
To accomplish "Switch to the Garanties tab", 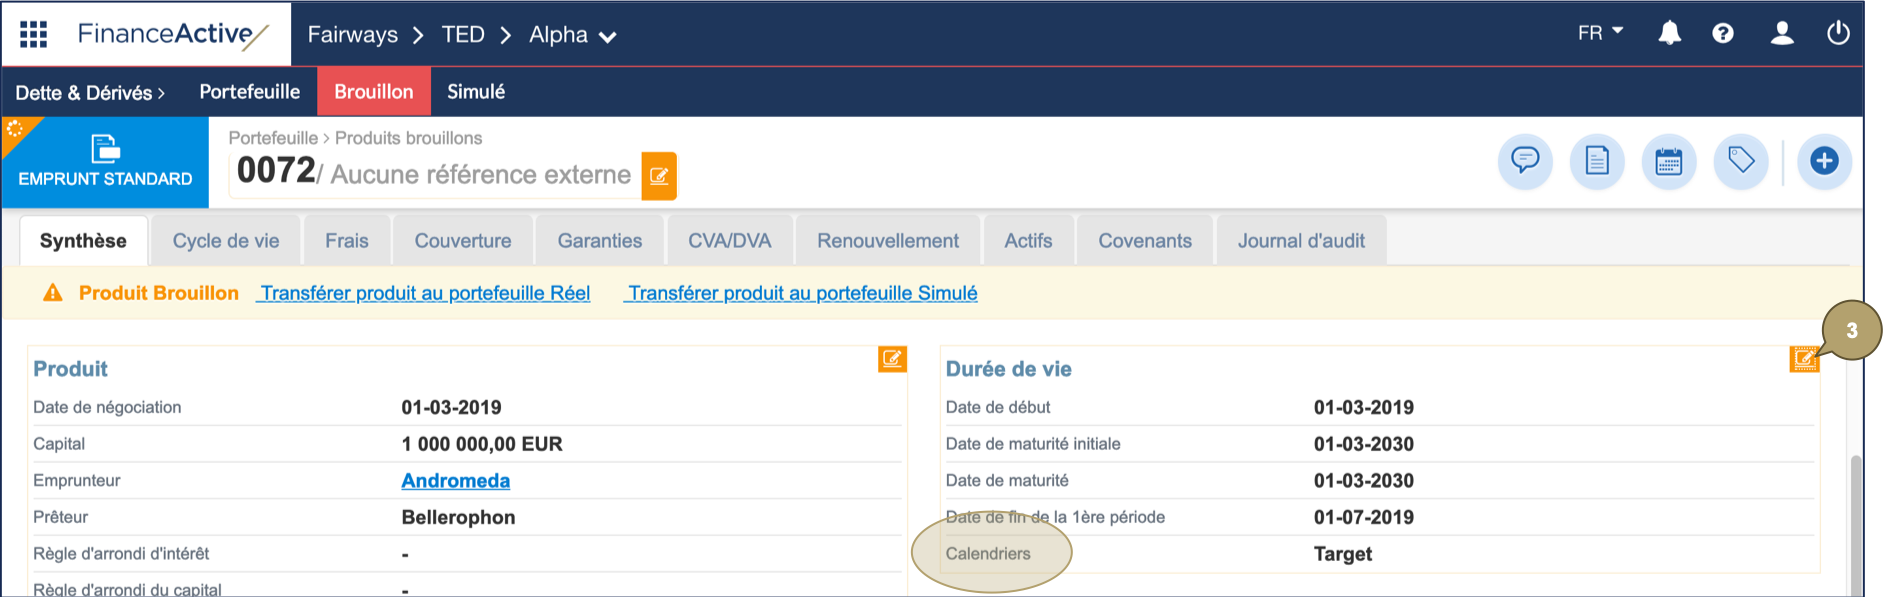I will (600, 241).
